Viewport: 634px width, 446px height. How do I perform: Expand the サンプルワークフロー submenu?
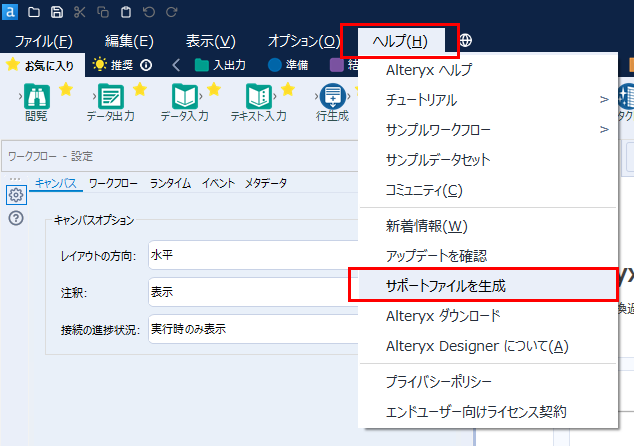495,130
